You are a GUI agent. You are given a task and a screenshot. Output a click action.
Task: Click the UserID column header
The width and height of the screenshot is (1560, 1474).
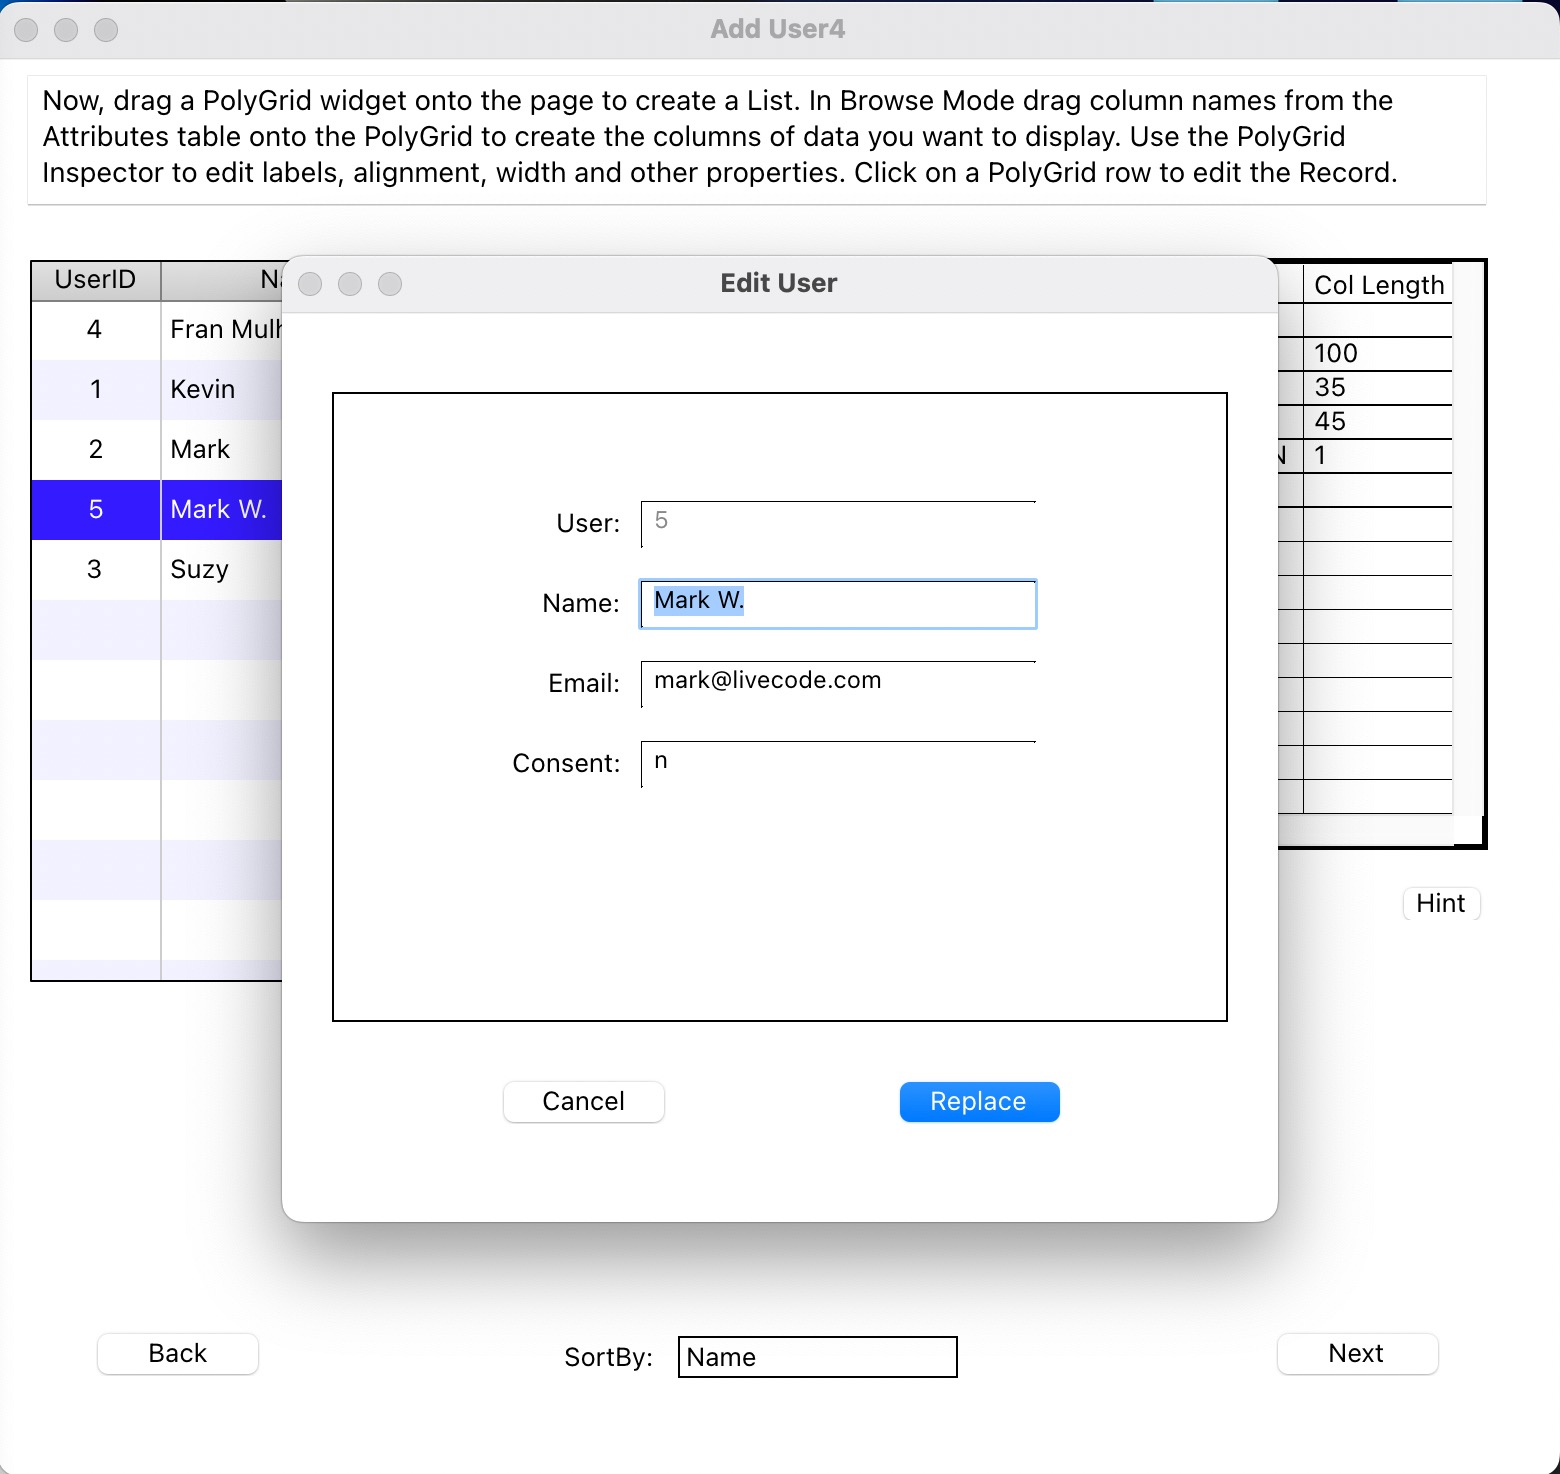pyautogui.click(x=95, y=280)
